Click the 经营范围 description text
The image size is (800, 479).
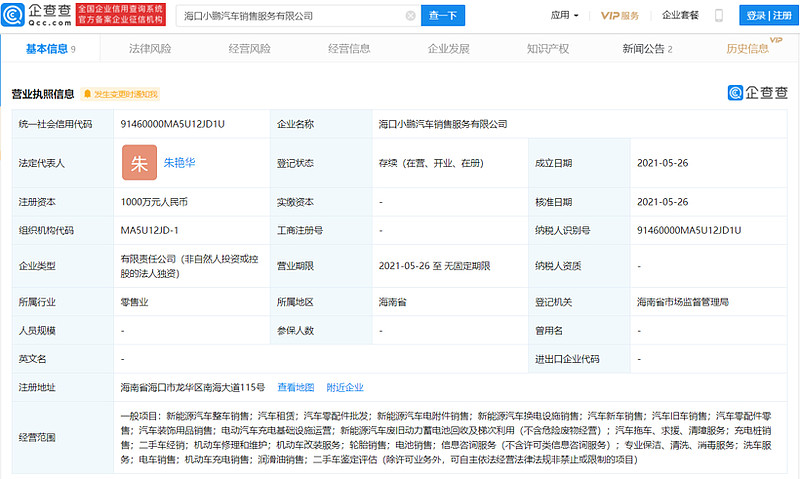[x=446, y=438]
